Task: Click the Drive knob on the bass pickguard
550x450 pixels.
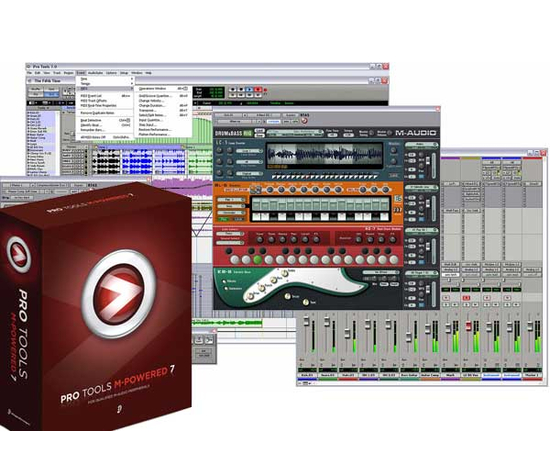Action: pyautogui.click(x=250, y=296)
